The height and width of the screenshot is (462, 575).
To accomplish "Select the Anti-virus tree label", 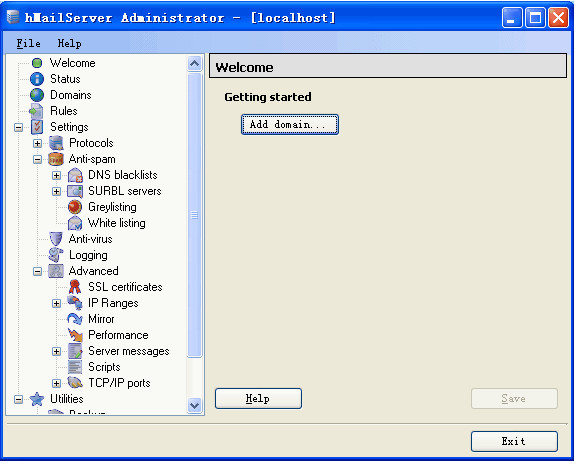I will click(91, 239).
